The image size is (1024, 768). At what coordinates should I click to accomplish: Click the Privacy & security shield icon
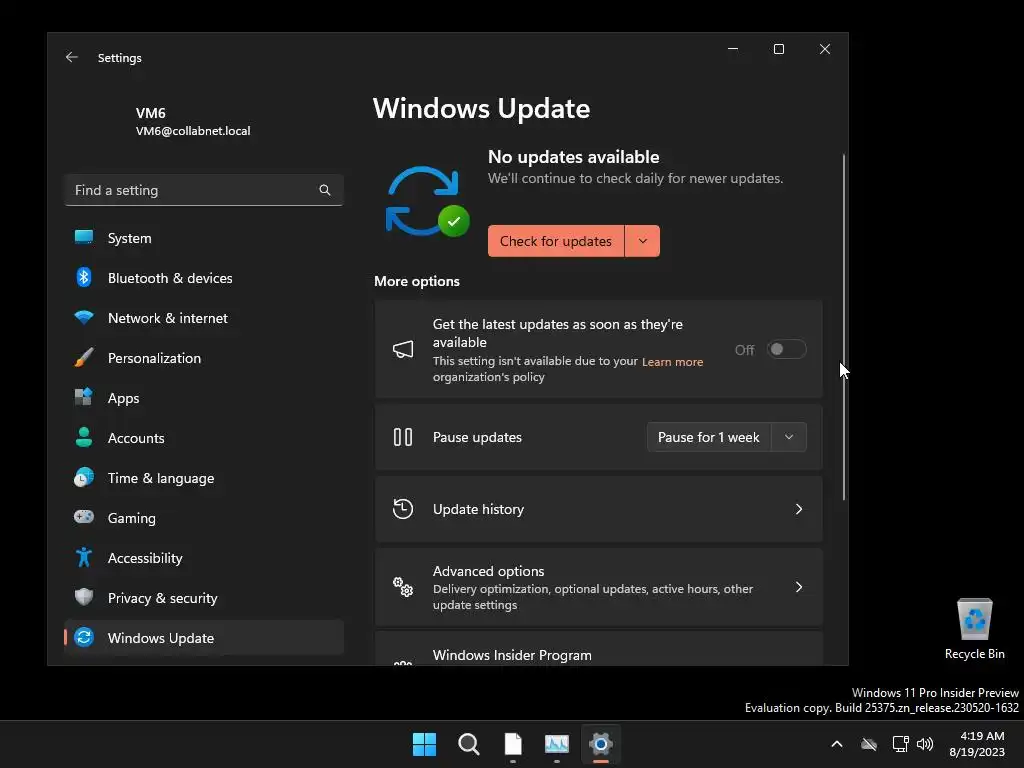(x=84, y=597)
